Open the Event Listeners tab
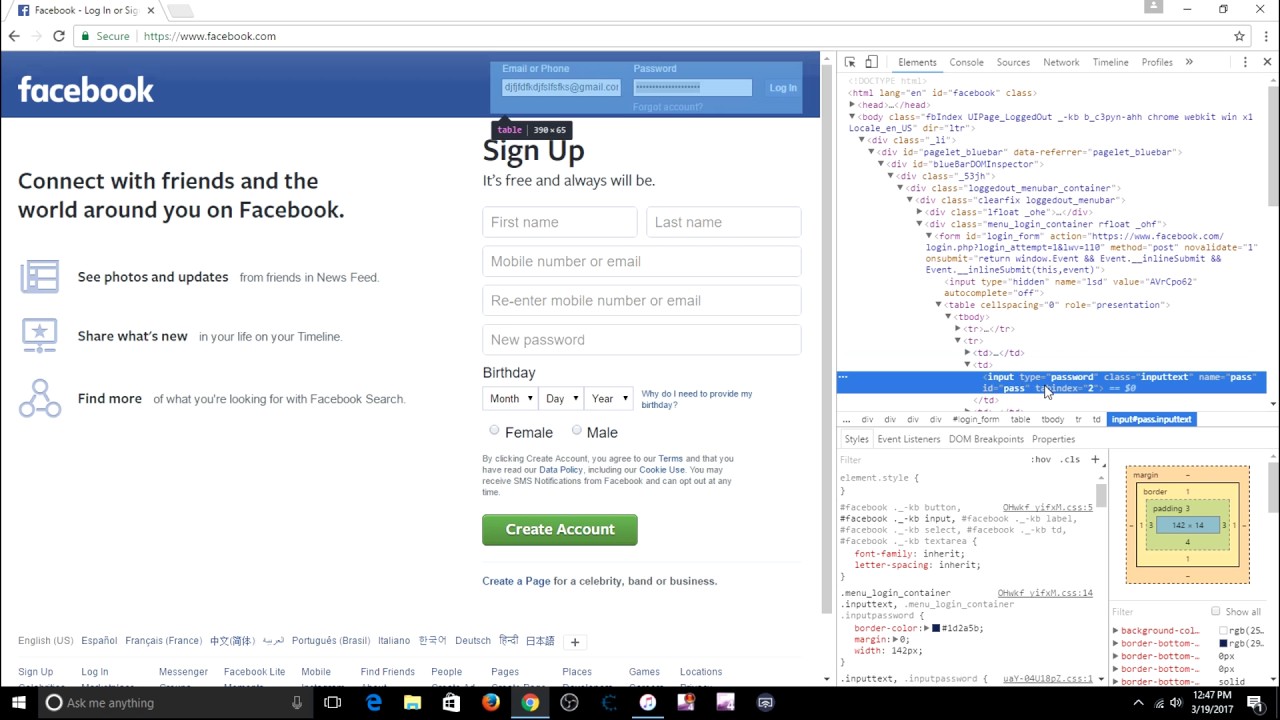This screenshot has height=720, width=1280. coord(908,439)
